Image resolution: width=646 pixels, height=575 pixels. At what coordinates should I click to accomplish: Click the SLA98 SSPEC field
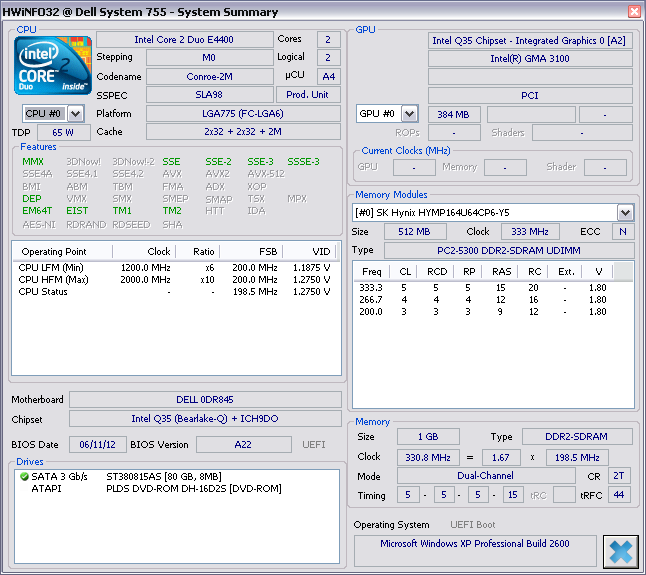point(209,95)
